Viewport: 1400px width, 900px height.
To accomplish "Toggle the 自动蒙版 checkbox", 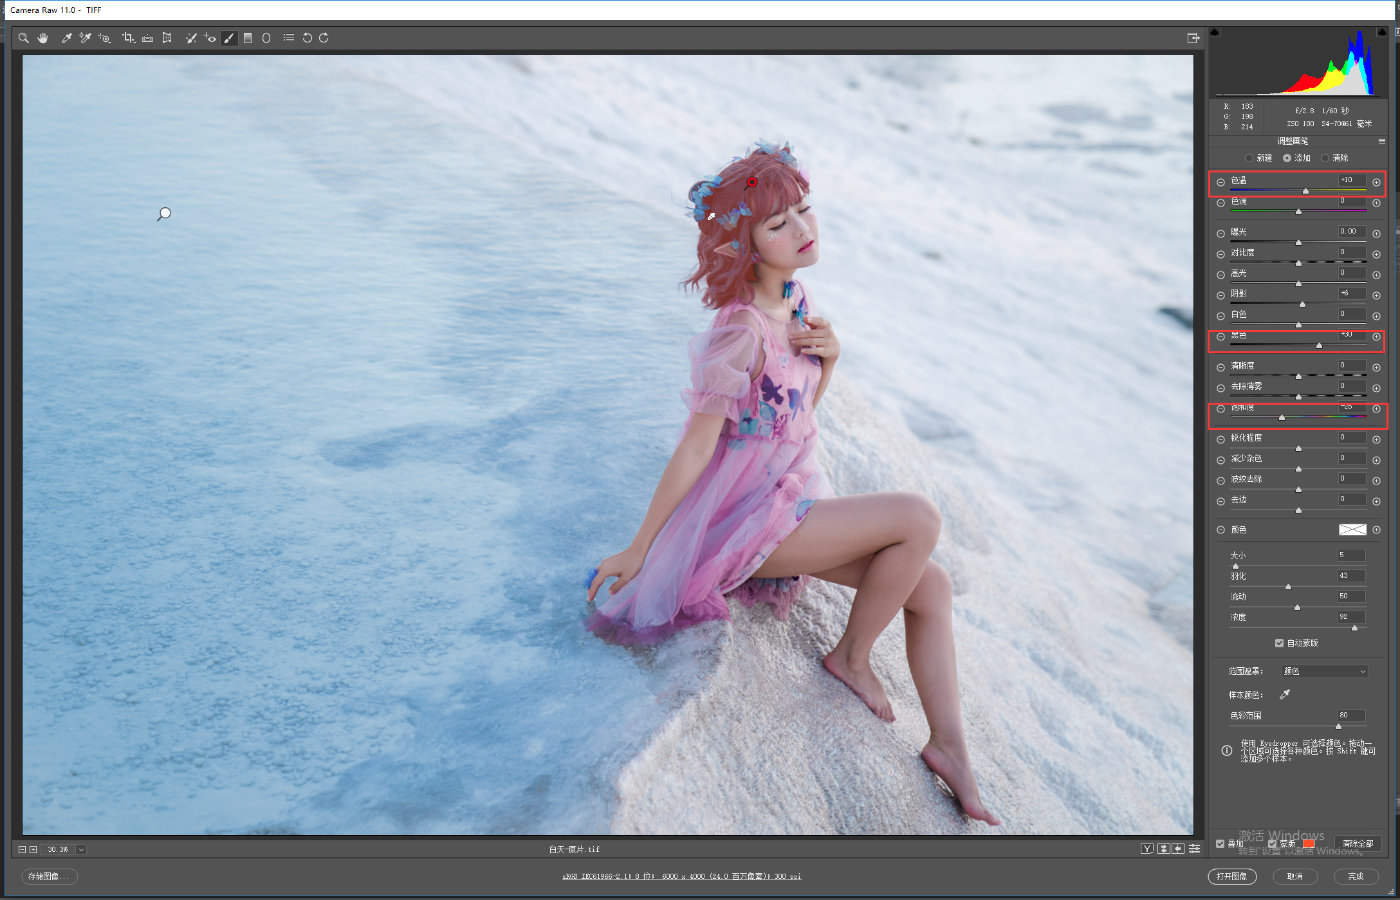I will [1279, 643].
